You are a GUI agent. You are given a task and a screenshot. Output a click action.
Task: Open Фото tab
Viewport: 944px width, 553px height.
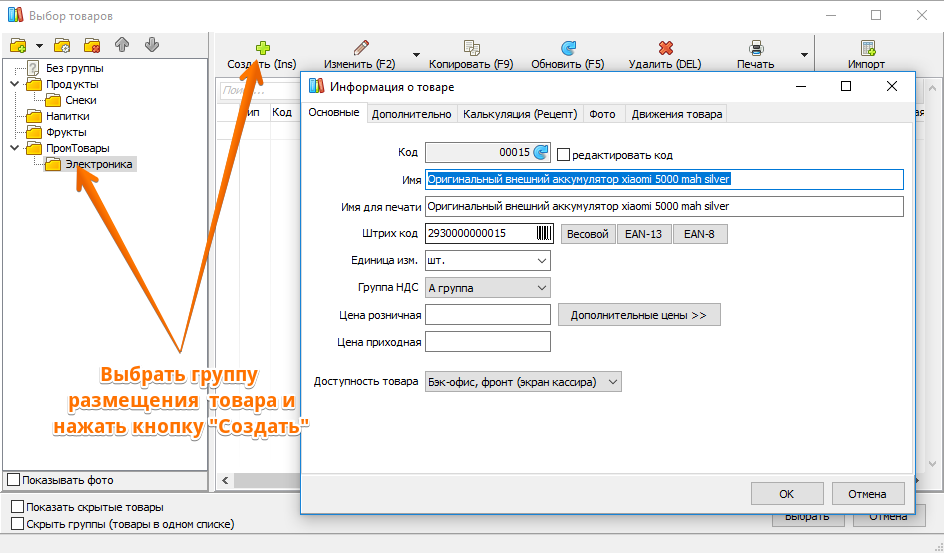pos(602,114)
